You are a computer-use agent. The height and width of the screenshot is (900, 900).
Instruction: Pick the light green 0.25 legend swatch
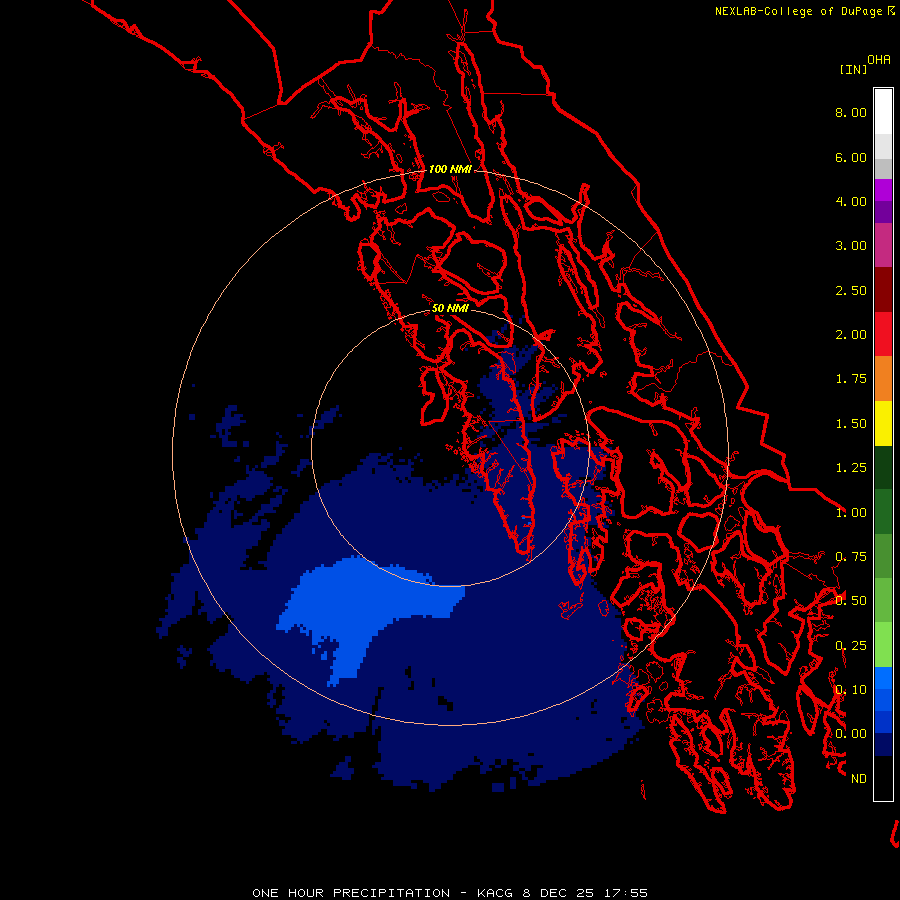click(x=883, y=645)
